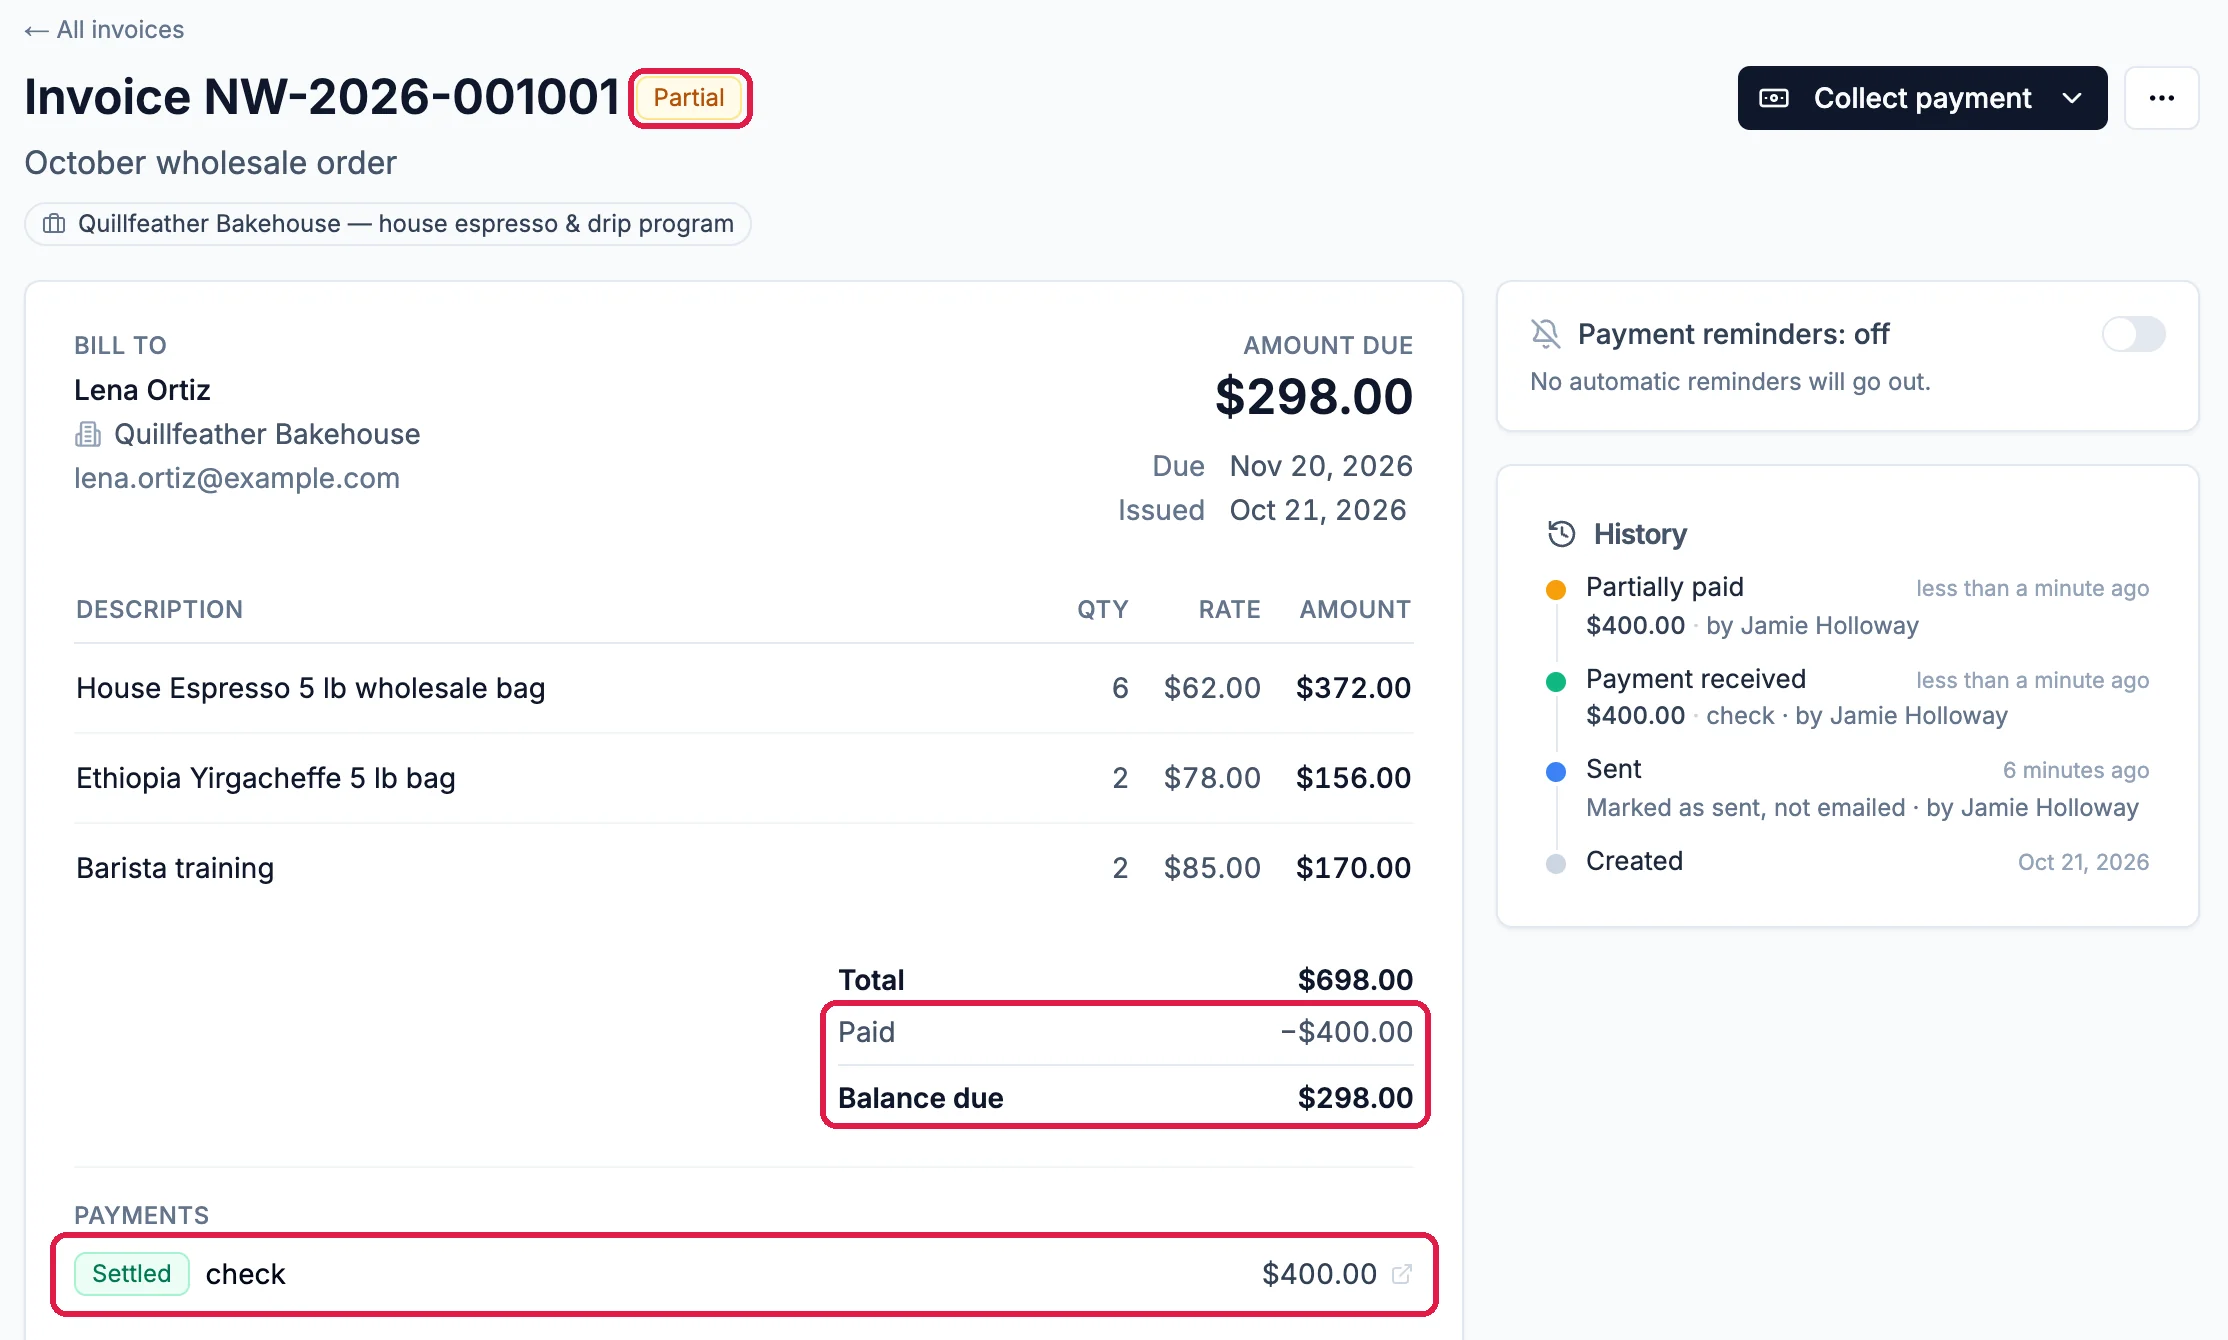Click the Invoice NW-2026-001001 heading
The image size is (2228, 1340).
[322, 98]
